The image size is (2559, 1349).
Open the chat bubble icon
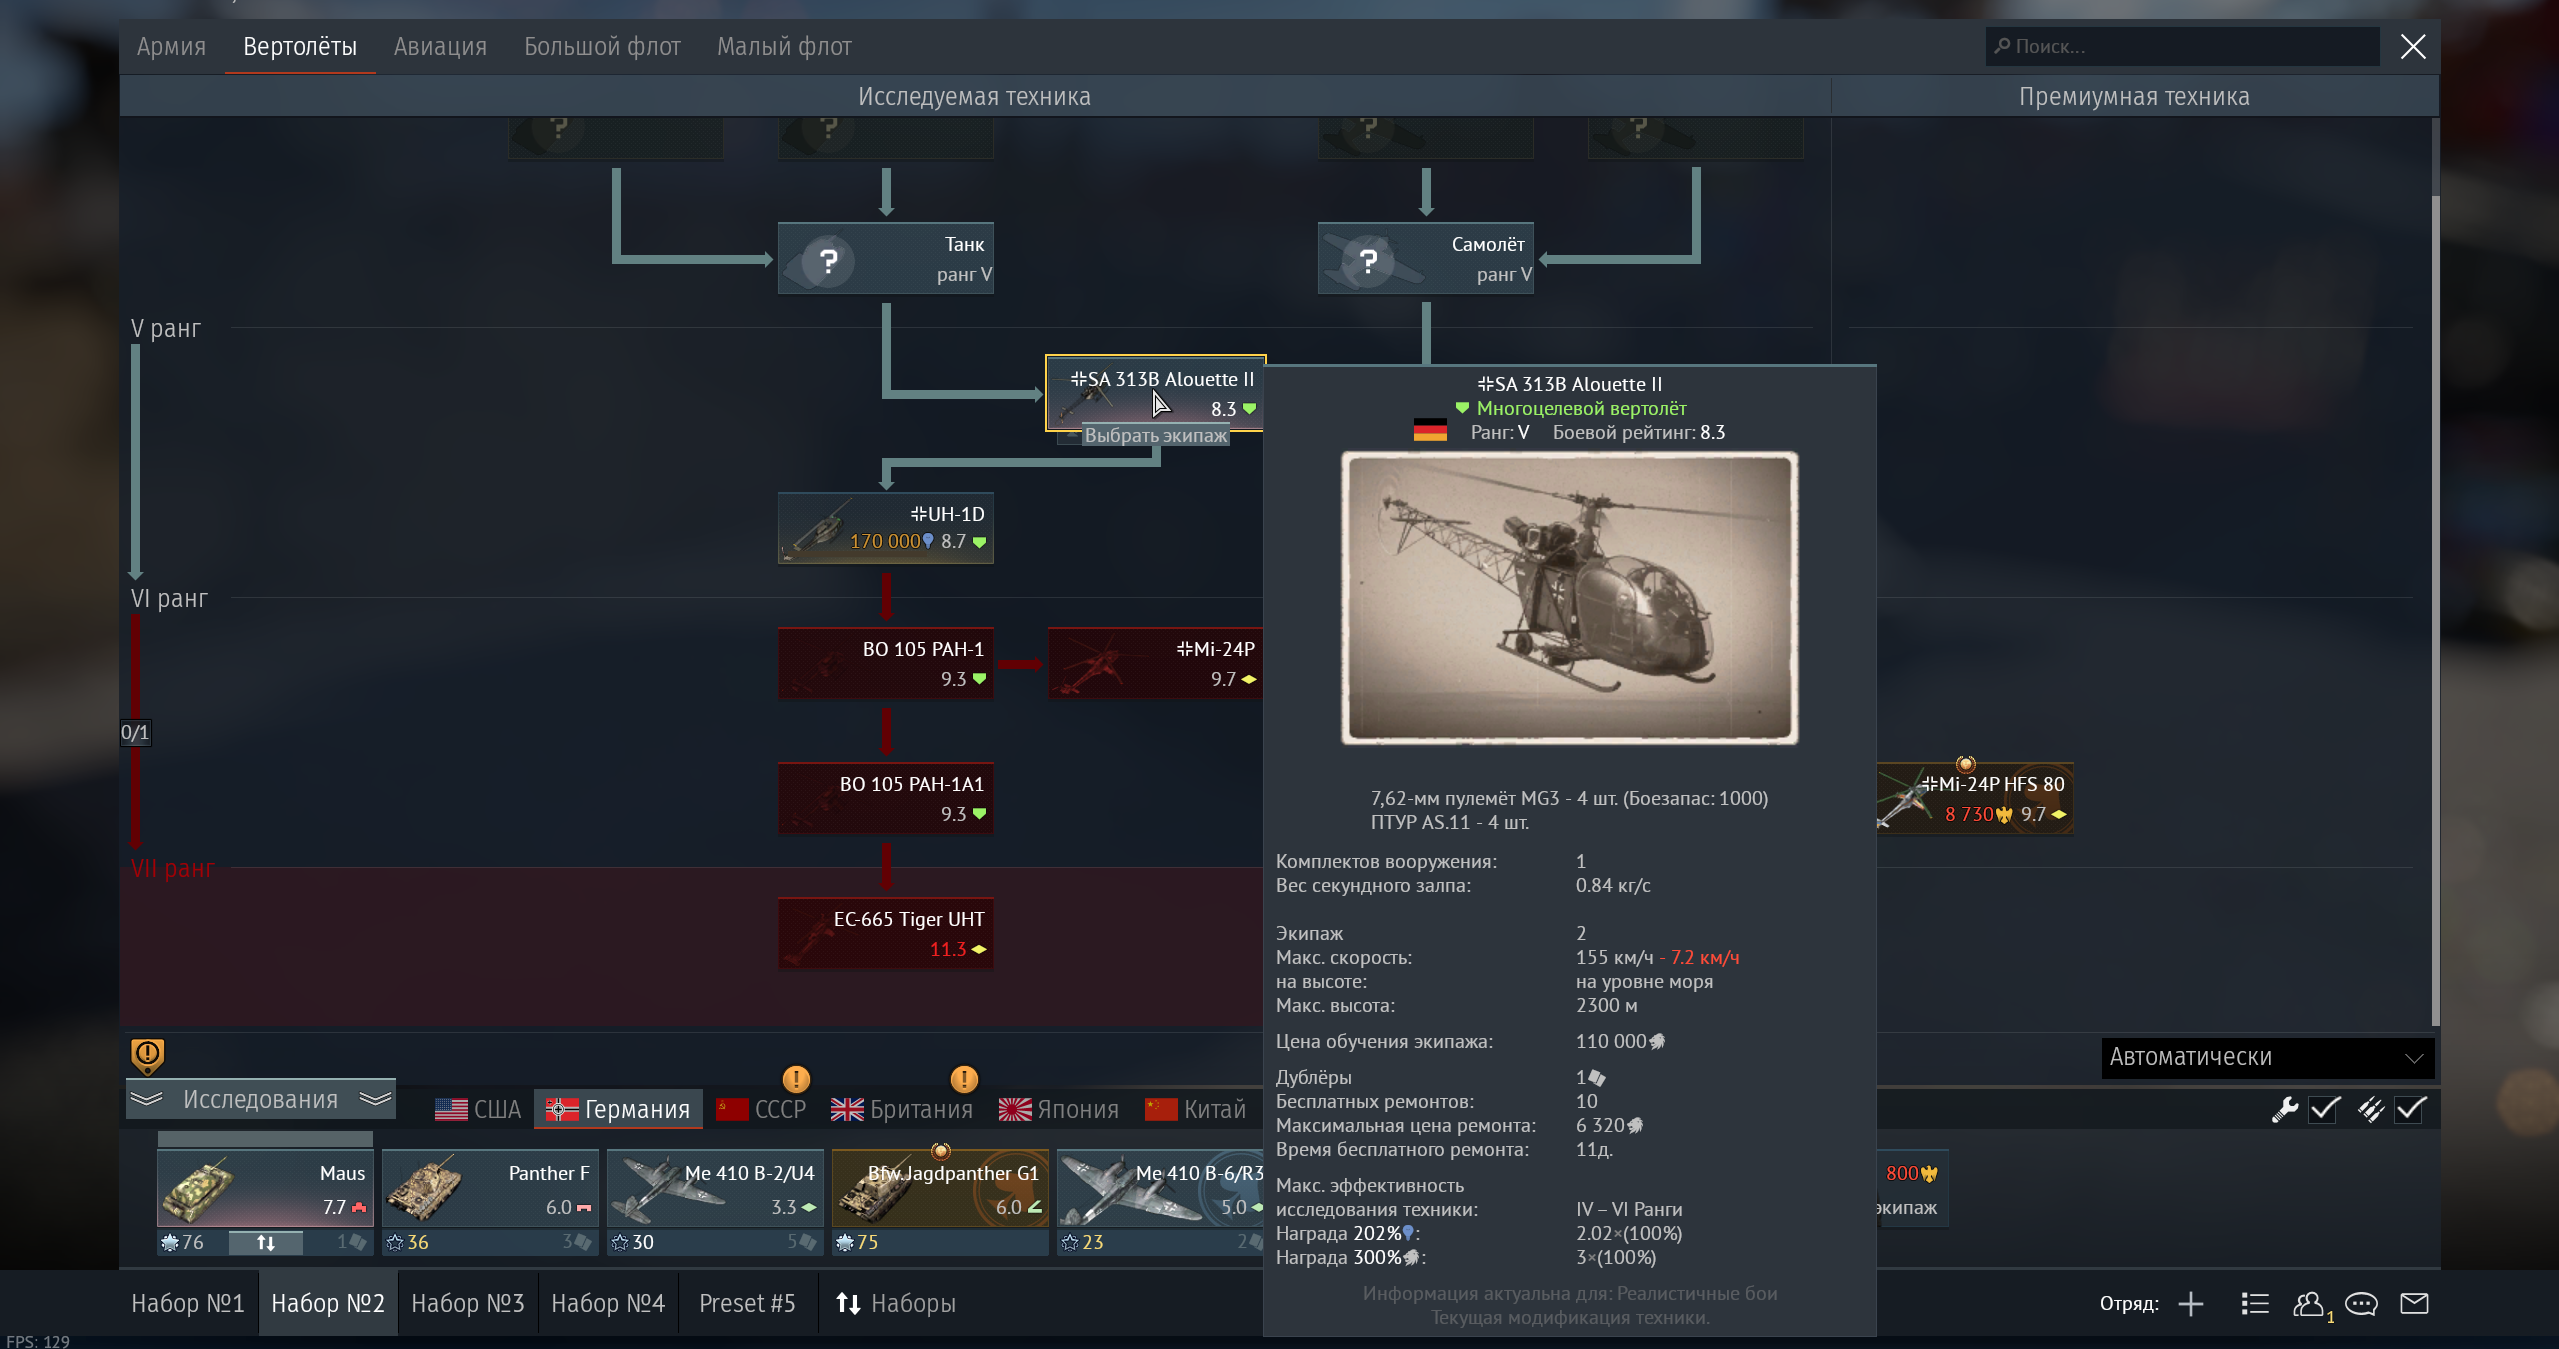2361,1303
